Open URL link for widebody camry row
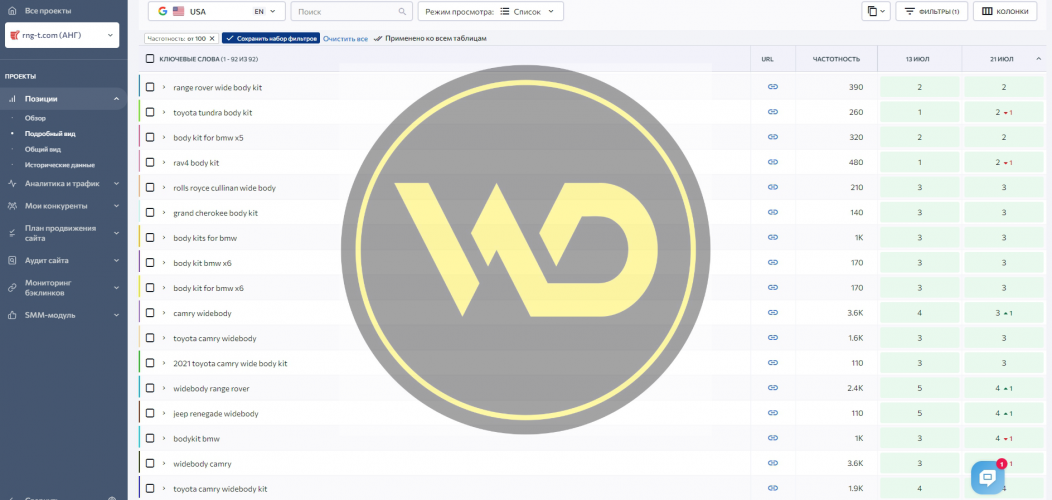 coord(772,463)
